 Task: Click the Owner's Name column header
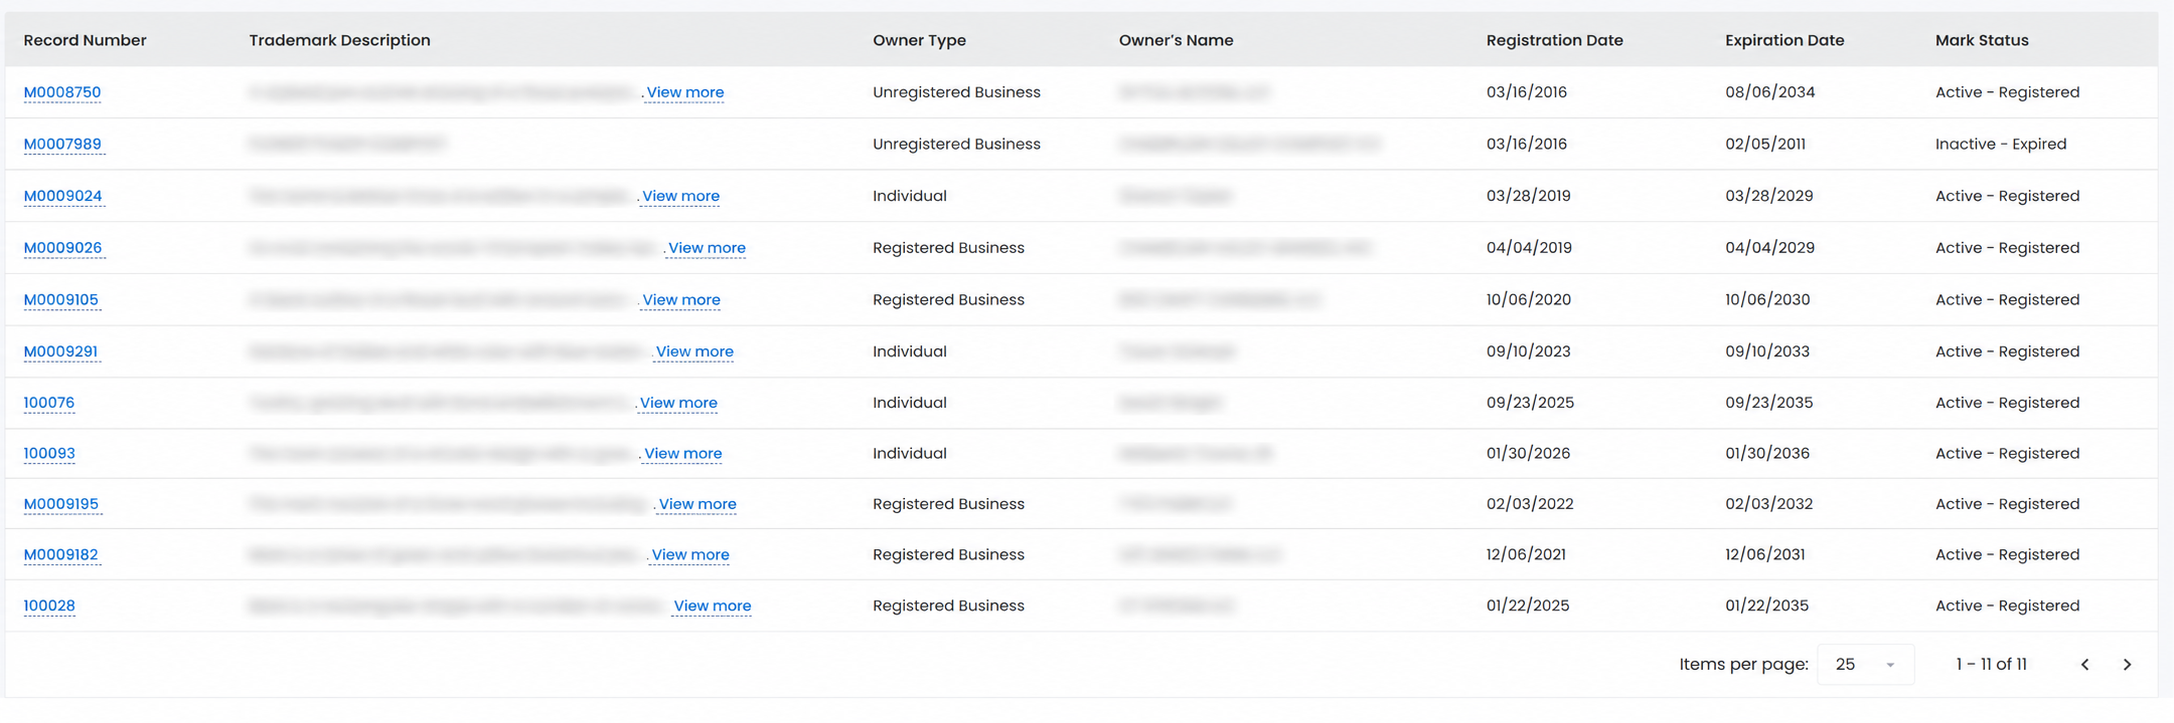tap(1176, 40)
